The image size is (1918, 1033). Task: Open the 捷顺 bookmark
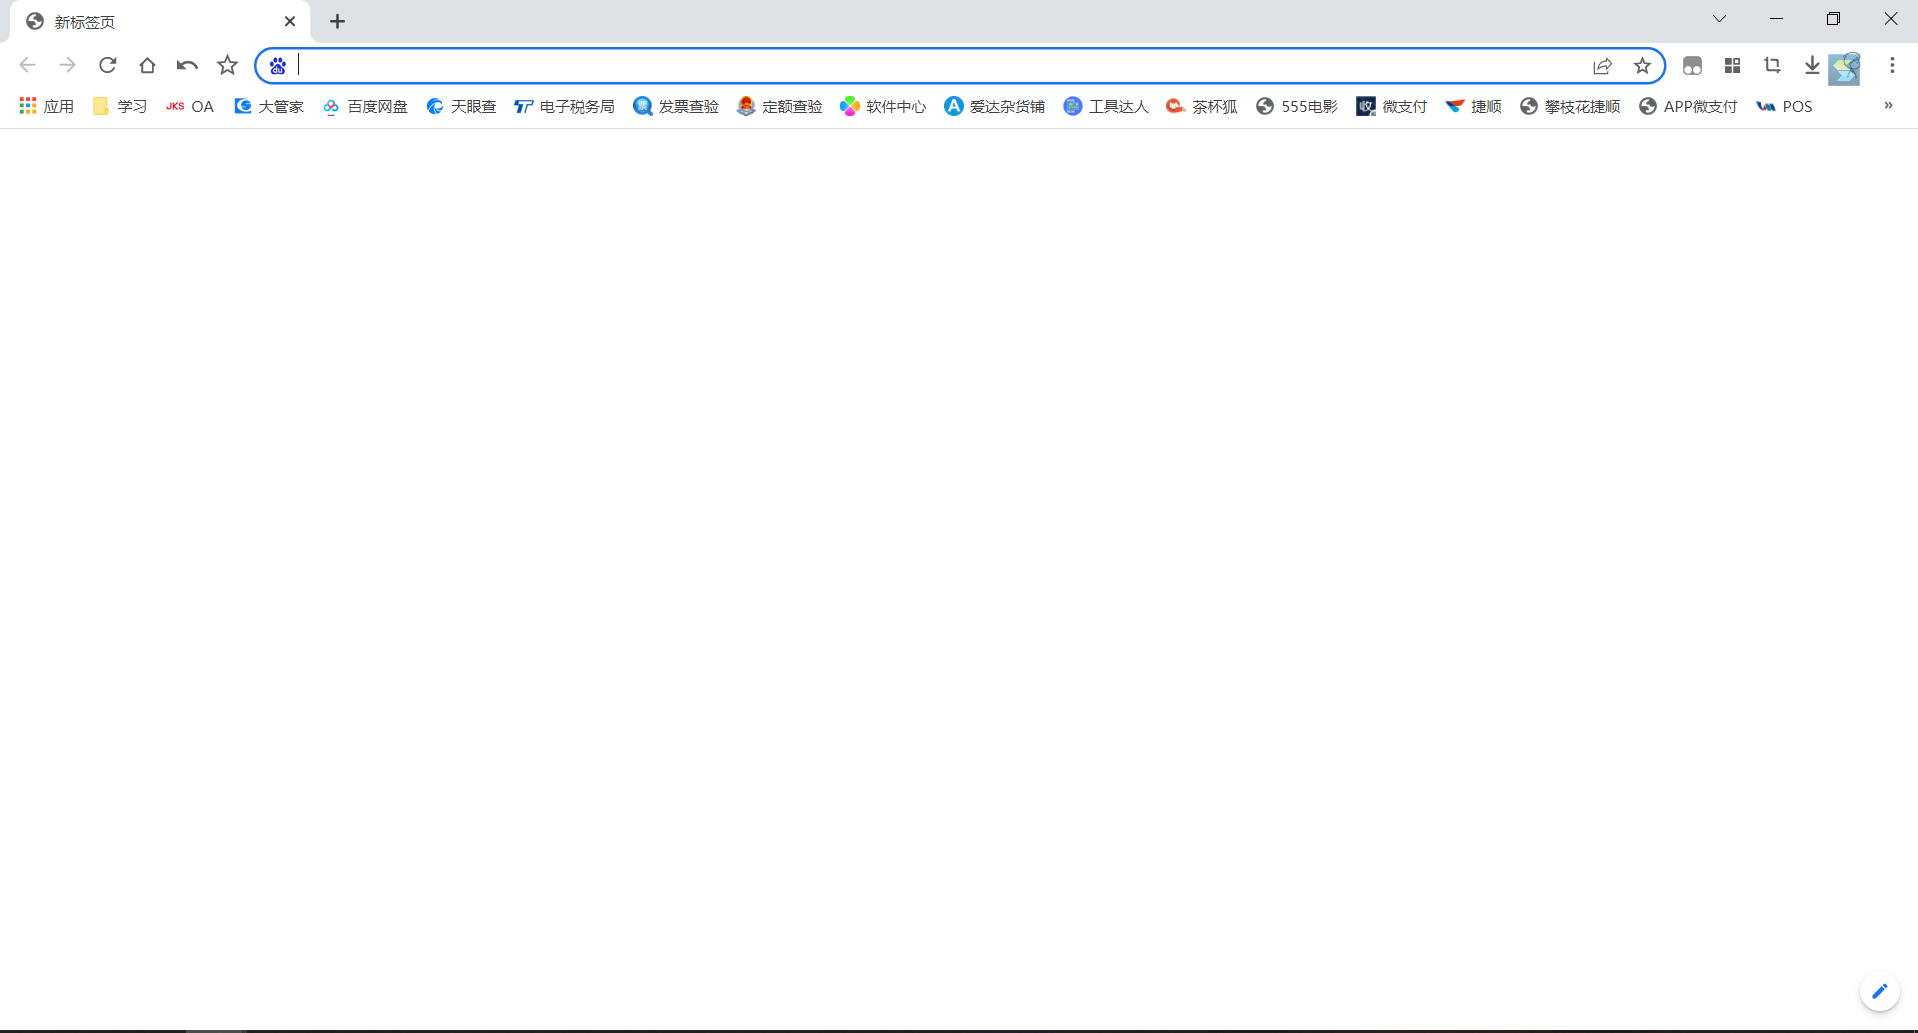1474,106
